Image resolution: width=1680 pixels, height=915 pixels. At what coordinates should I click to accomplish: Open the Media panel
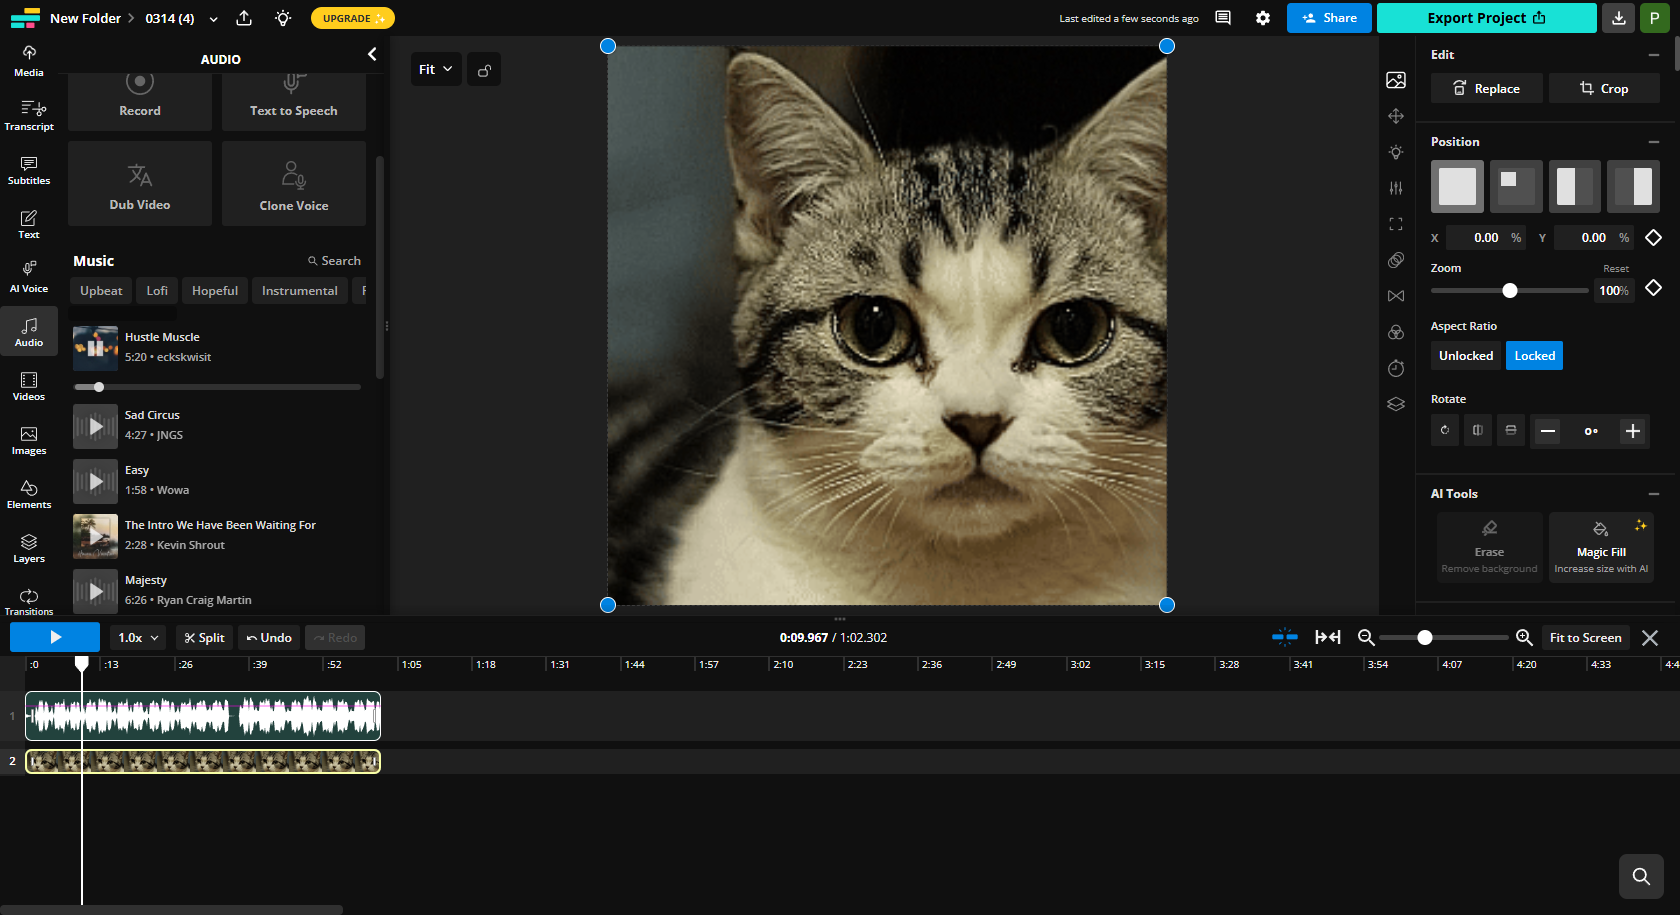28,58
